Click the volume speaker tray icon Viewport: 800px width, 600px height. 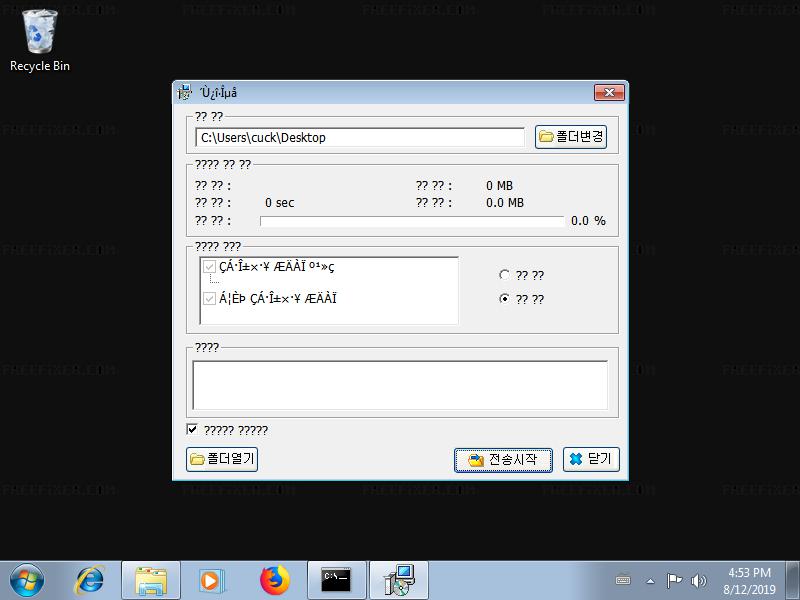pos(698,580)
